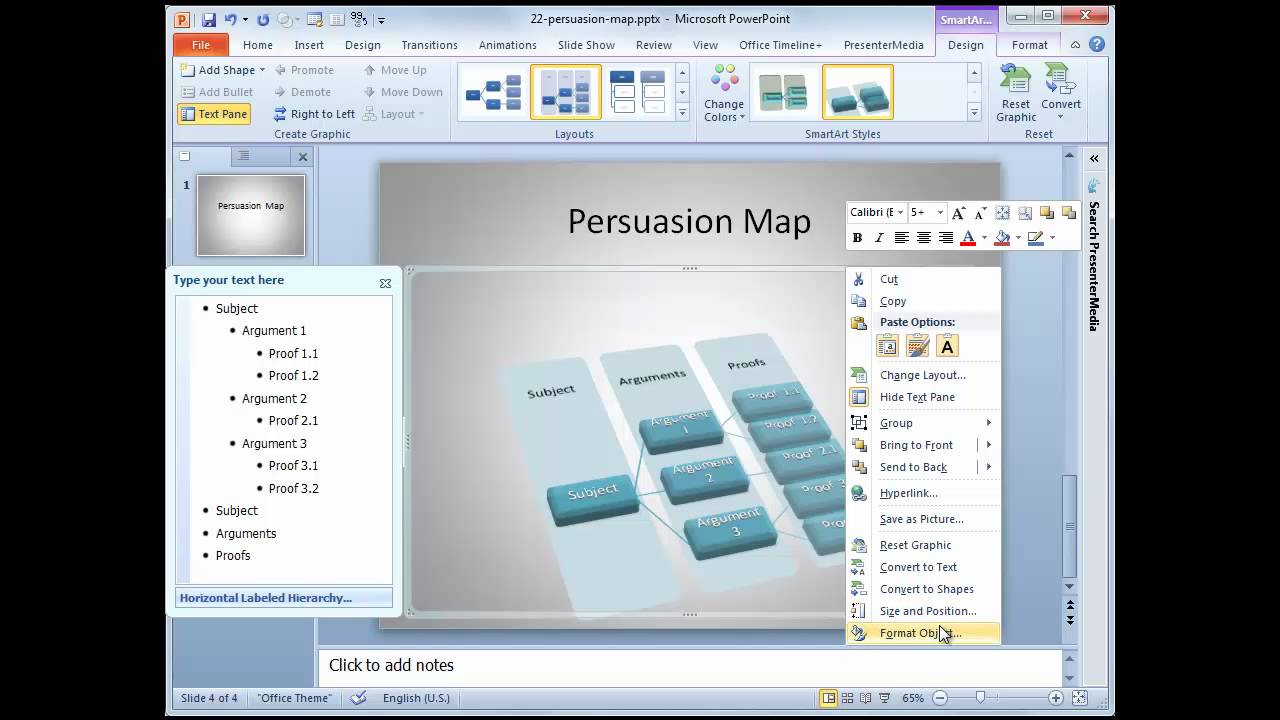Open the Undo history dropdown arrow

(246, 20)
